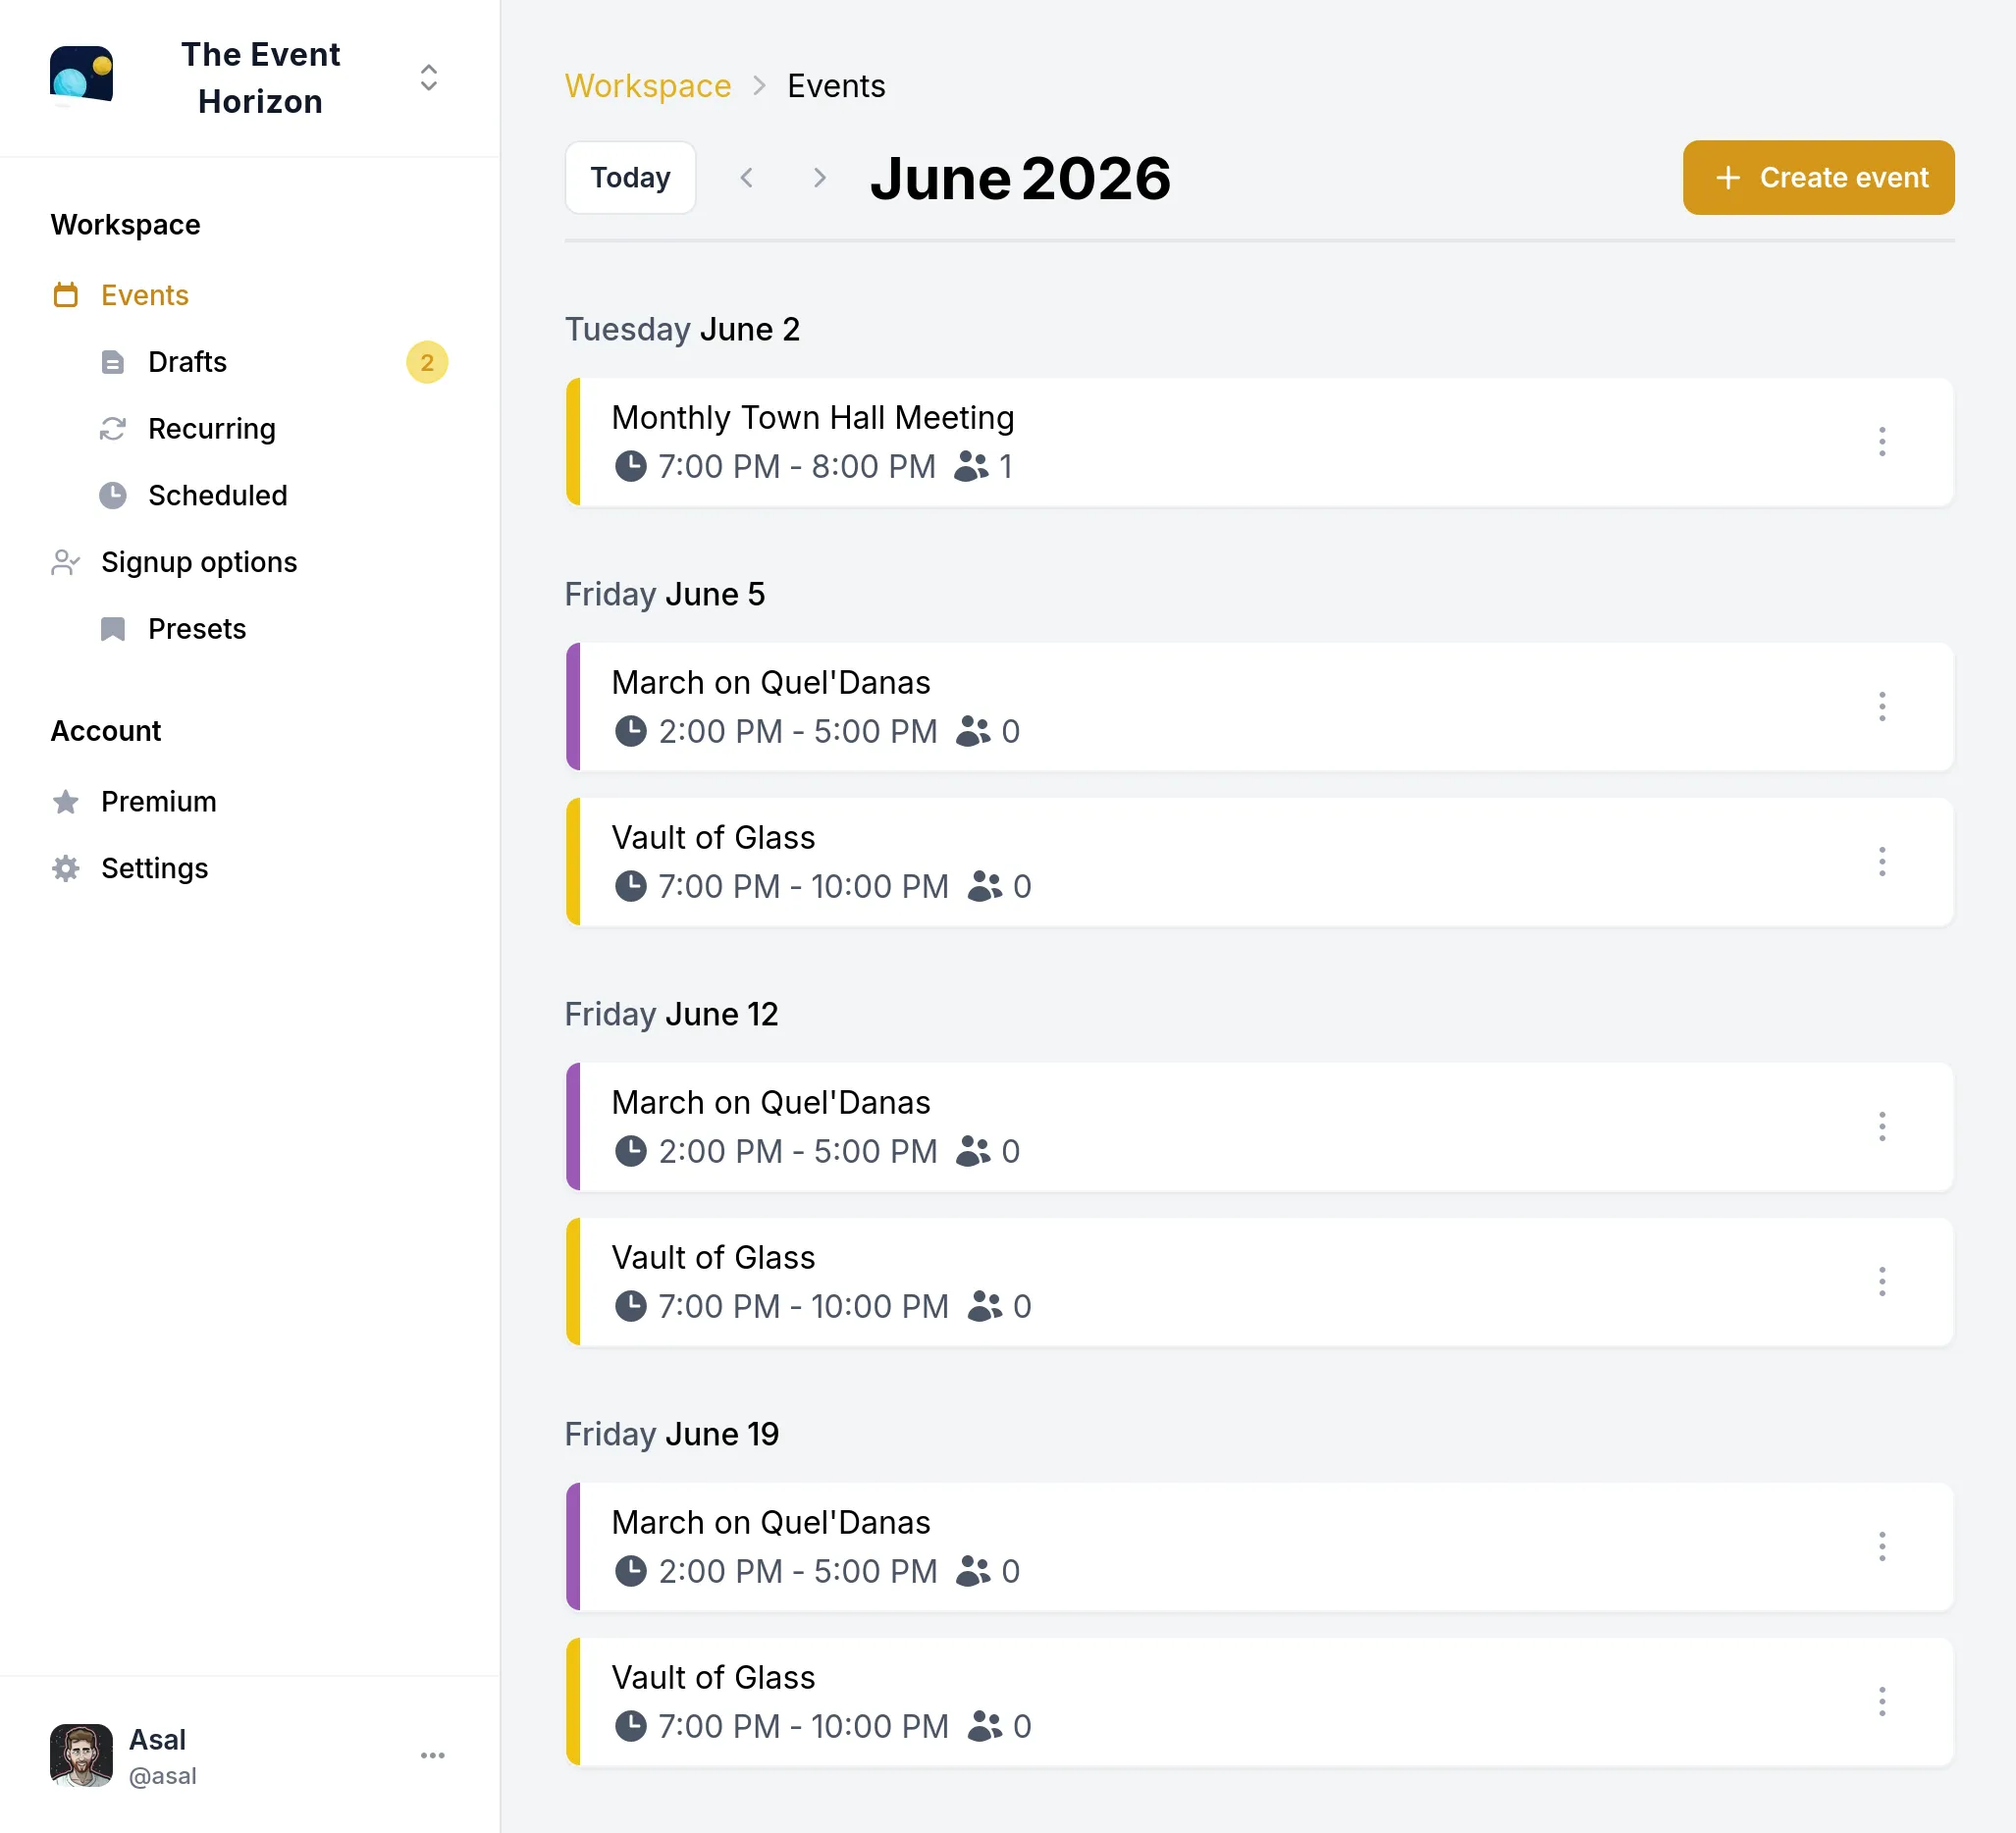Click attendees icon on June 5 Vault of Glass
The image size is (2016, 1833).
pyautogui.click(x=984, y=886)
